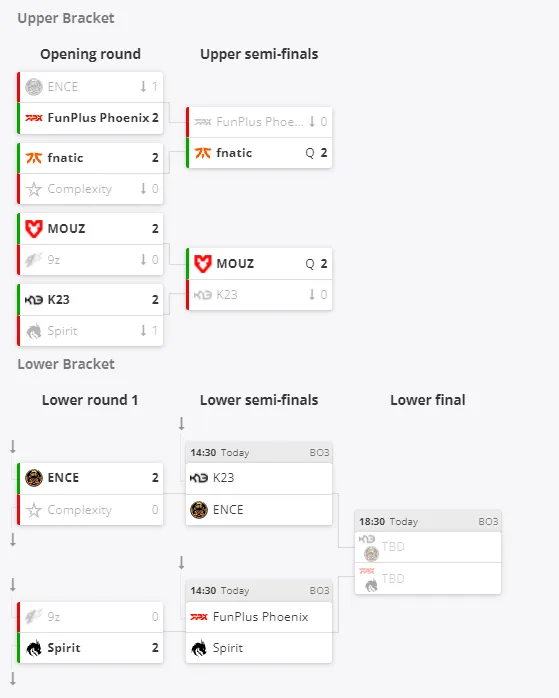Click the K23 logo in Opening round

click(34, 300)
